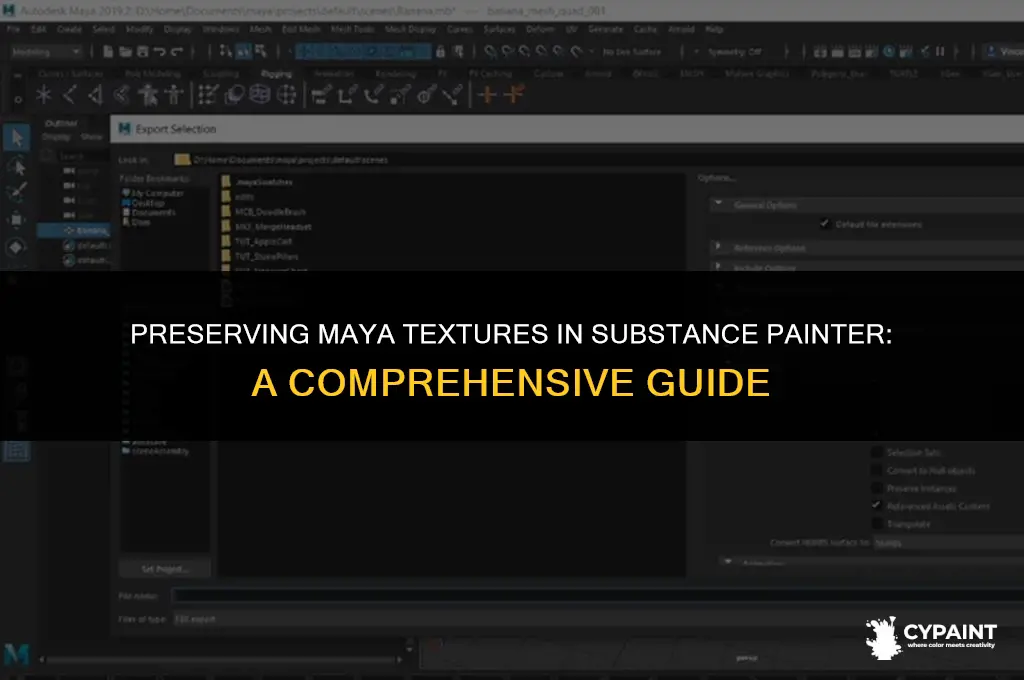Activate the Lasso Select tool in toolbox
This screenshot has width=1024, height=680.
click(17, 167)
